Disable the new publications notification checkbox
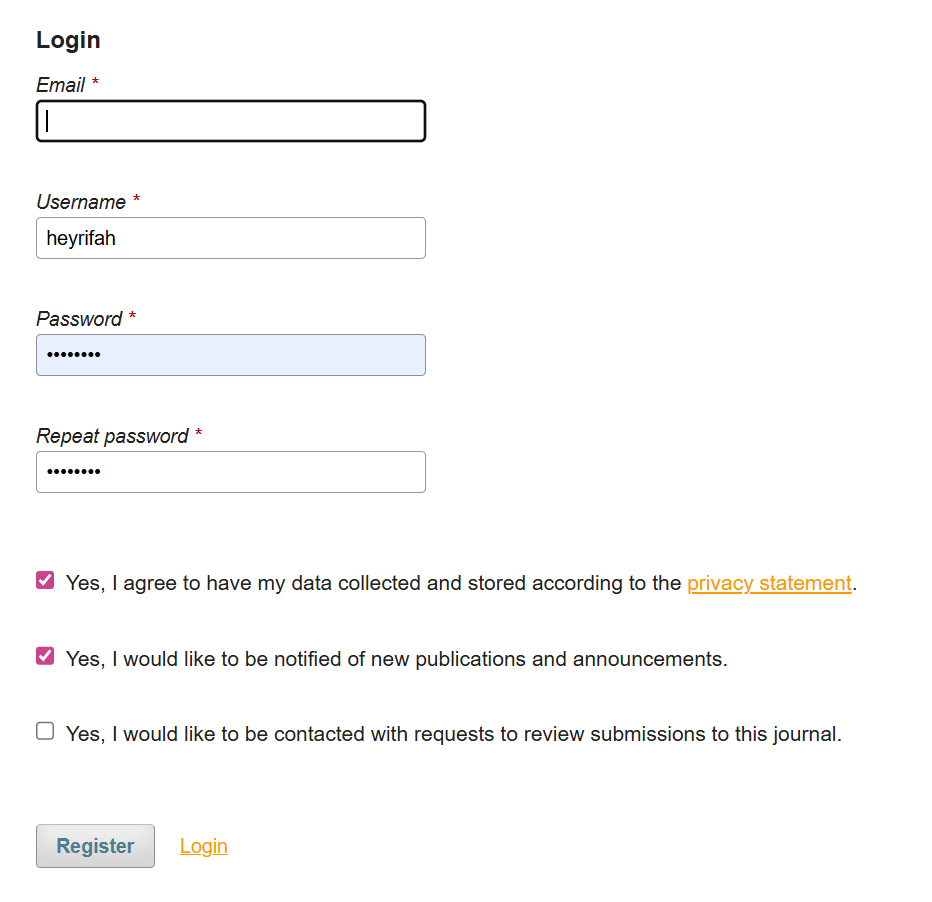This screenshot has width=932, height=902. tap(45, 656)
